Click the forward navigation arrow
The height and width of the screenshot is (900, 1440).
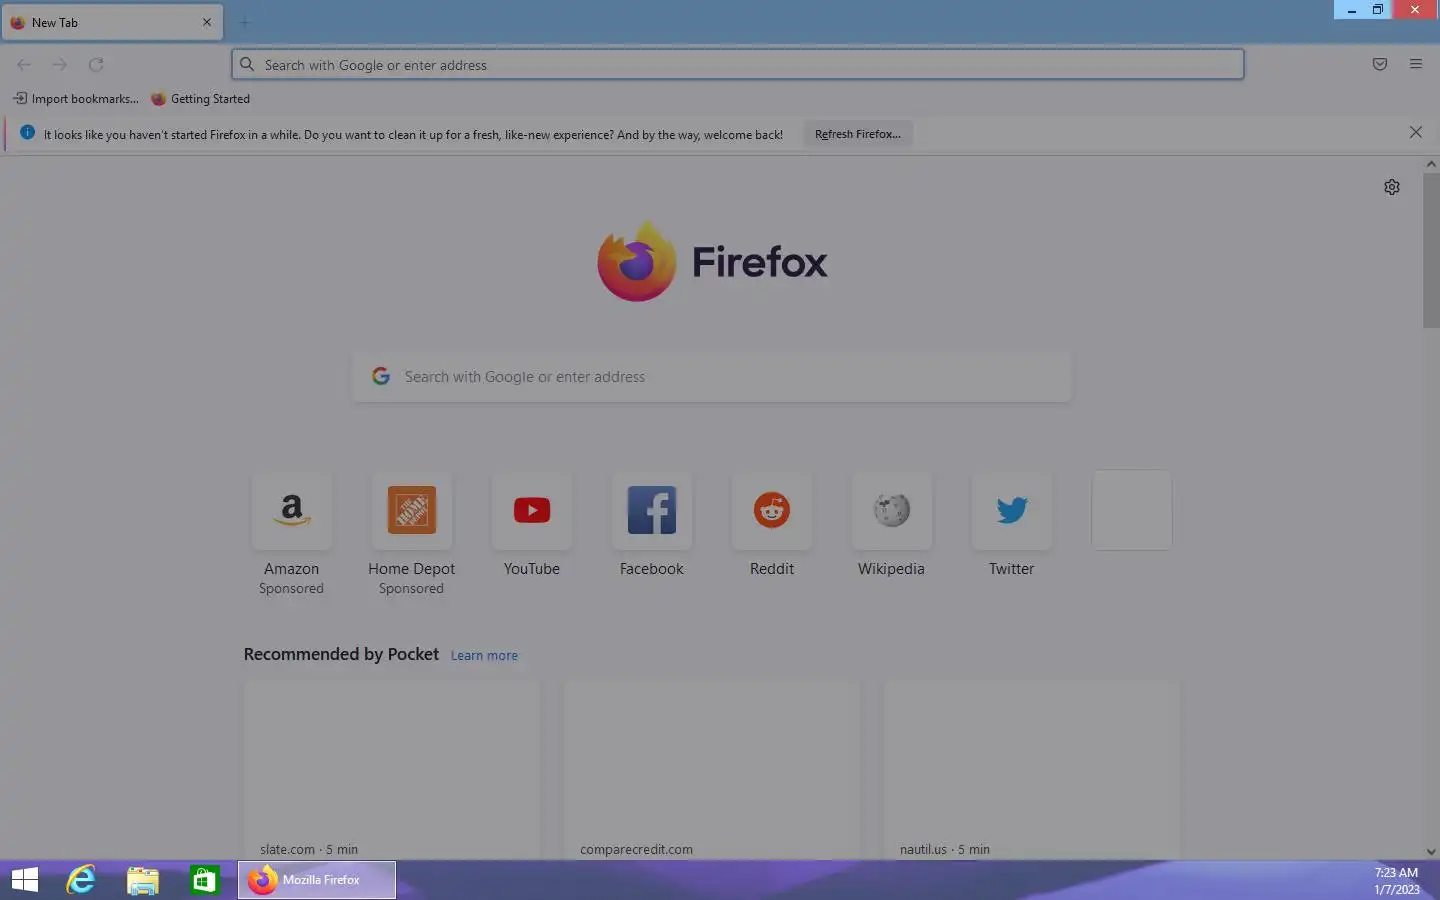(60, 65)
